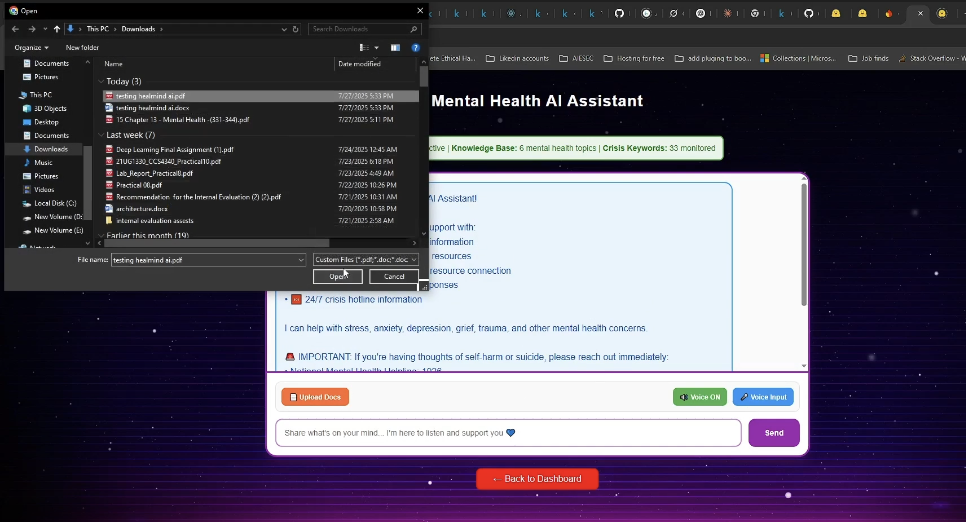Select testing healmind ai.docx file
This screenshot has height=522, width=966.
tap(152, 108)
